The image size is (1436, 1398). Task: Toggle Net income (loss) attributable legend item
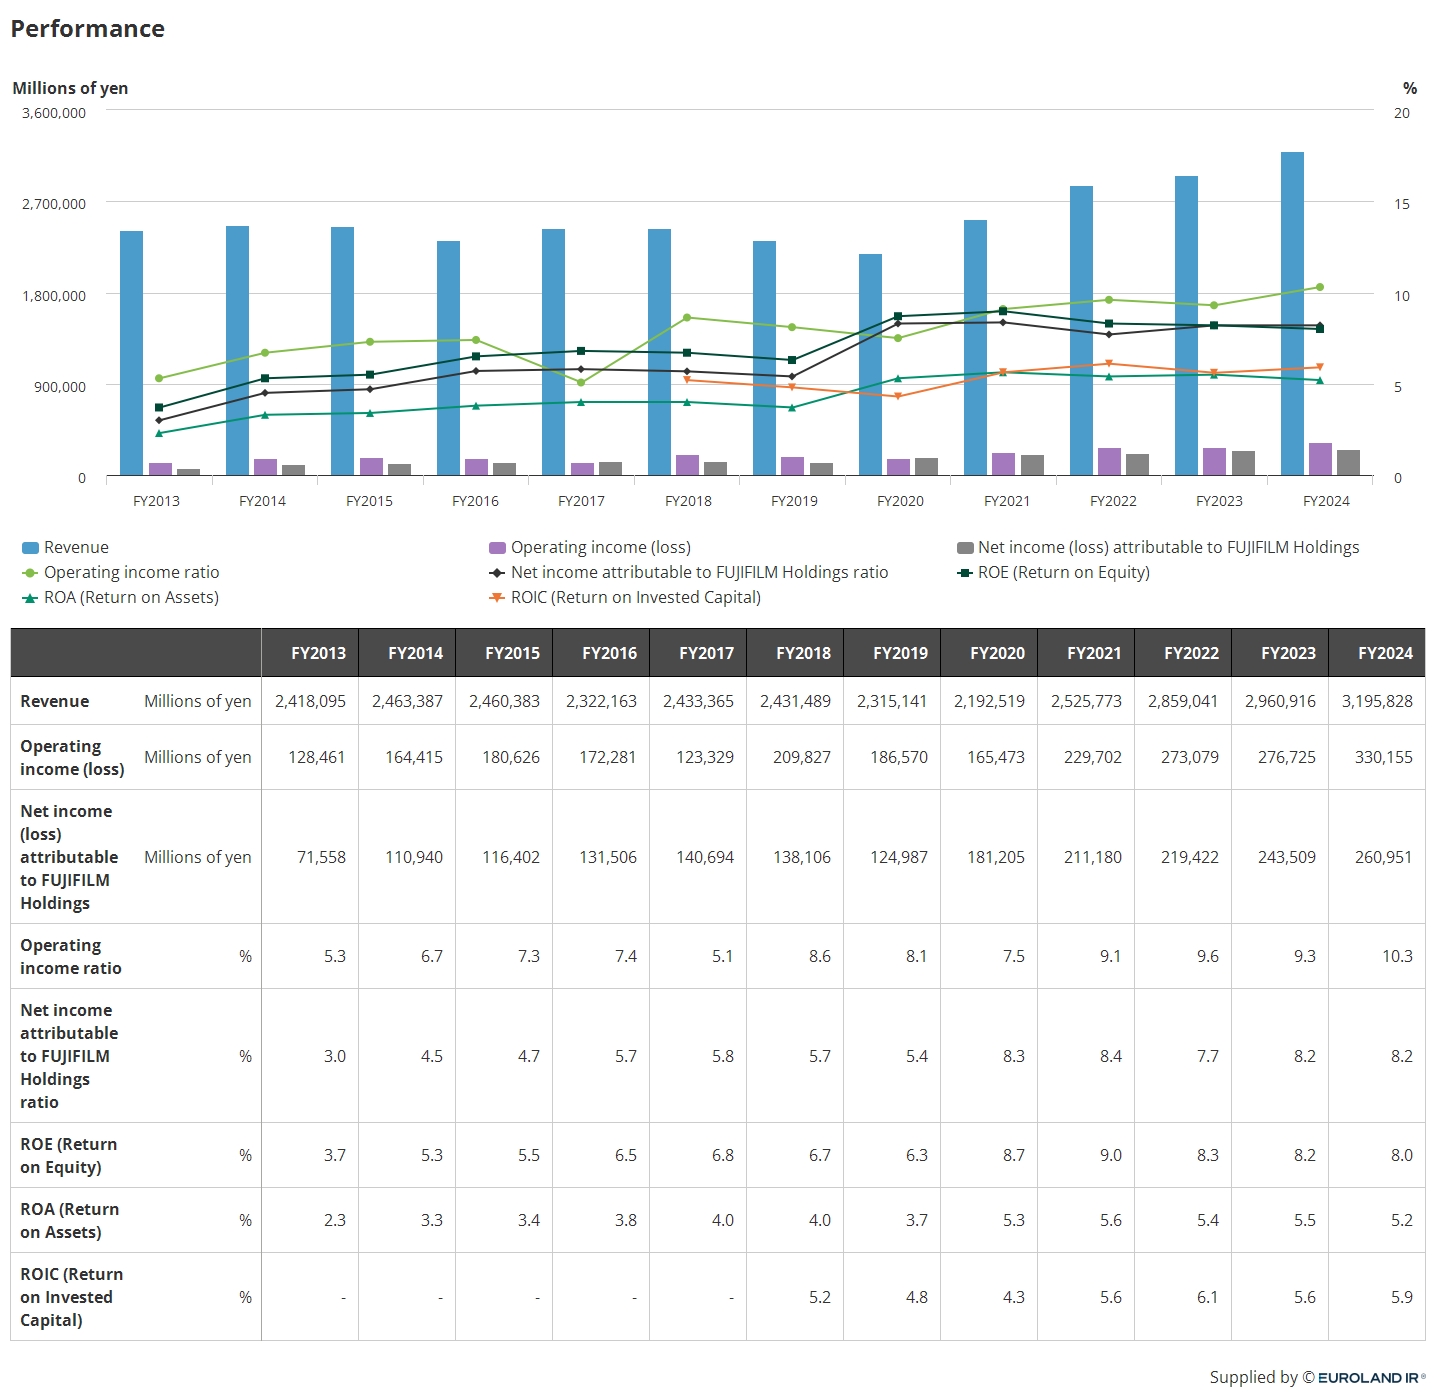point(1158,547)
